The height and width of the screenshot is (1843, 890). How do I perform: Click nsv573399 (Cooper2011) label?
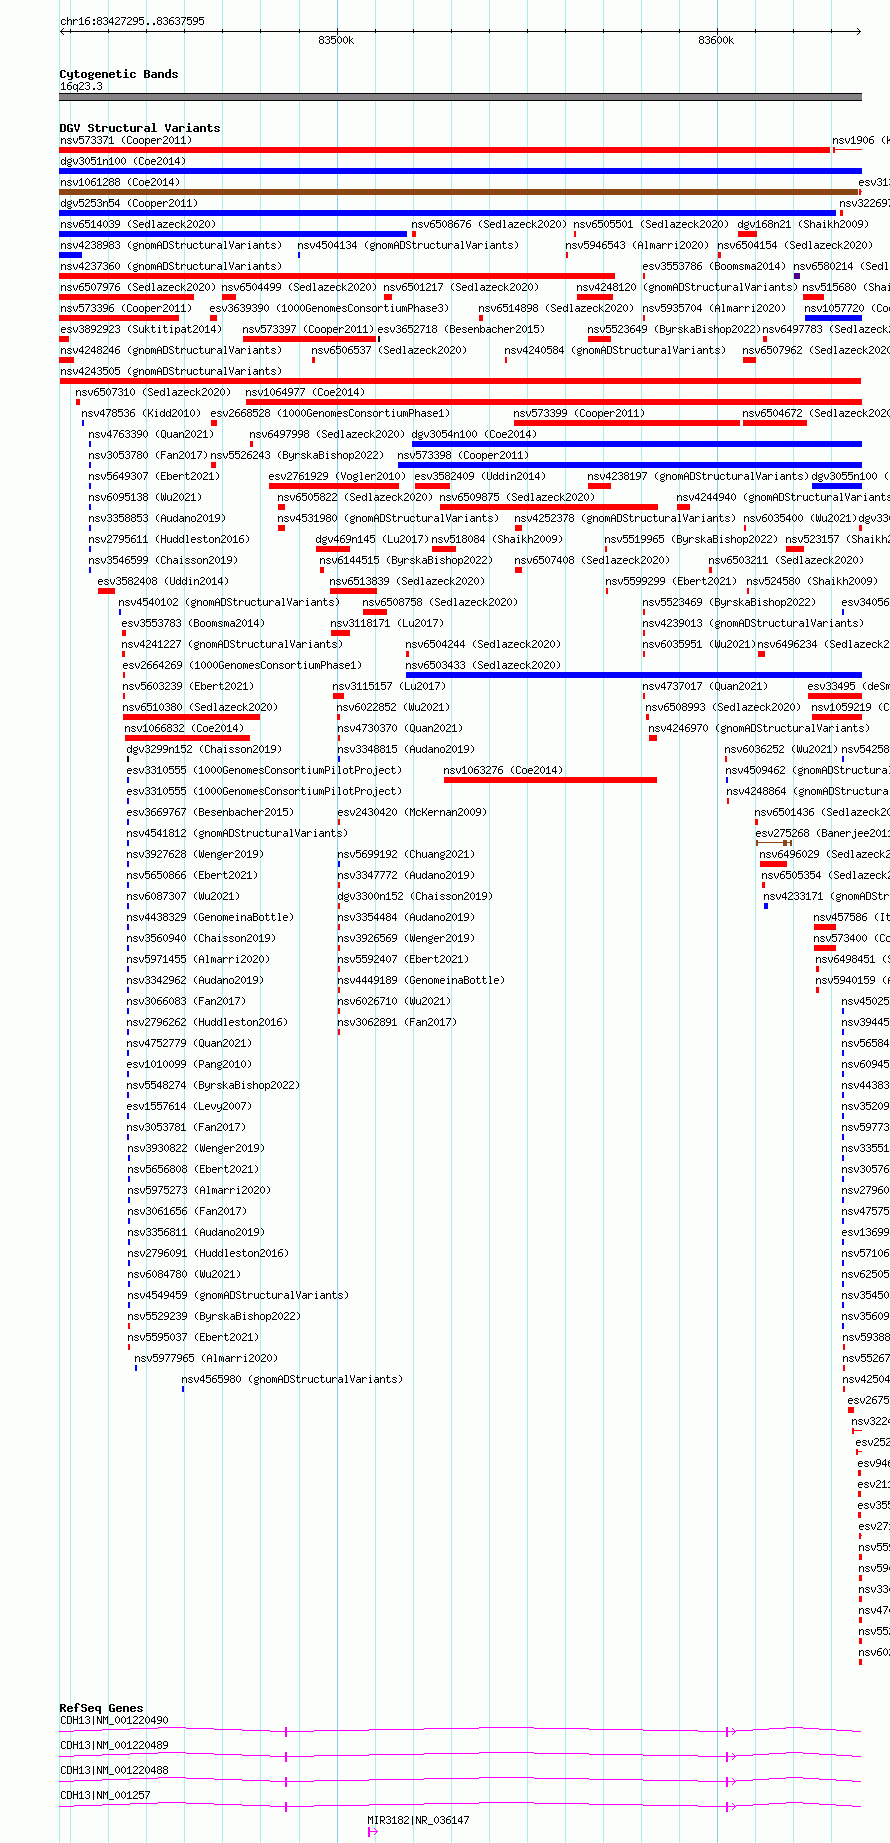pos(579,413)
